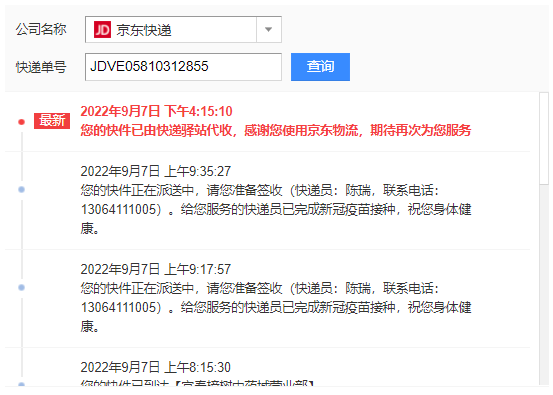The height and width of the screenshot is (395, 553).
Task: Click the timestamp 2022年9月7日 下午4:15:10
Action: pos(156,111)
